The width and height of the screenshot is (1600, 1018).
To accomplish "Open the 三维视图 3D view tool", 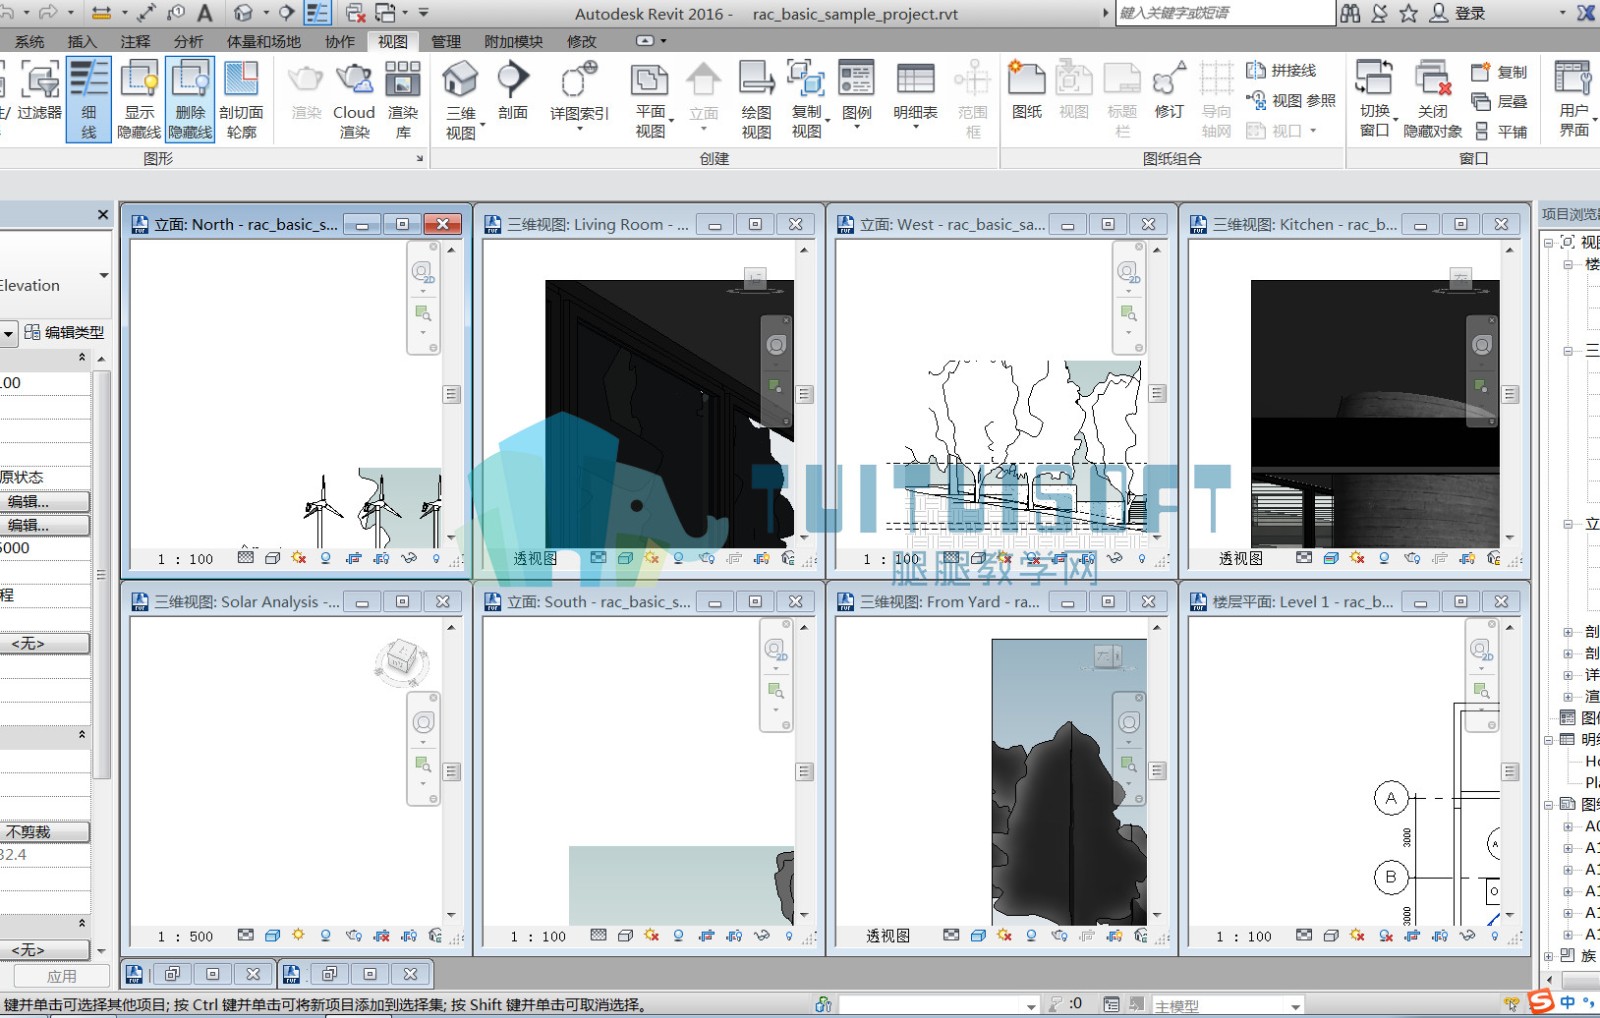I will 461,100.
